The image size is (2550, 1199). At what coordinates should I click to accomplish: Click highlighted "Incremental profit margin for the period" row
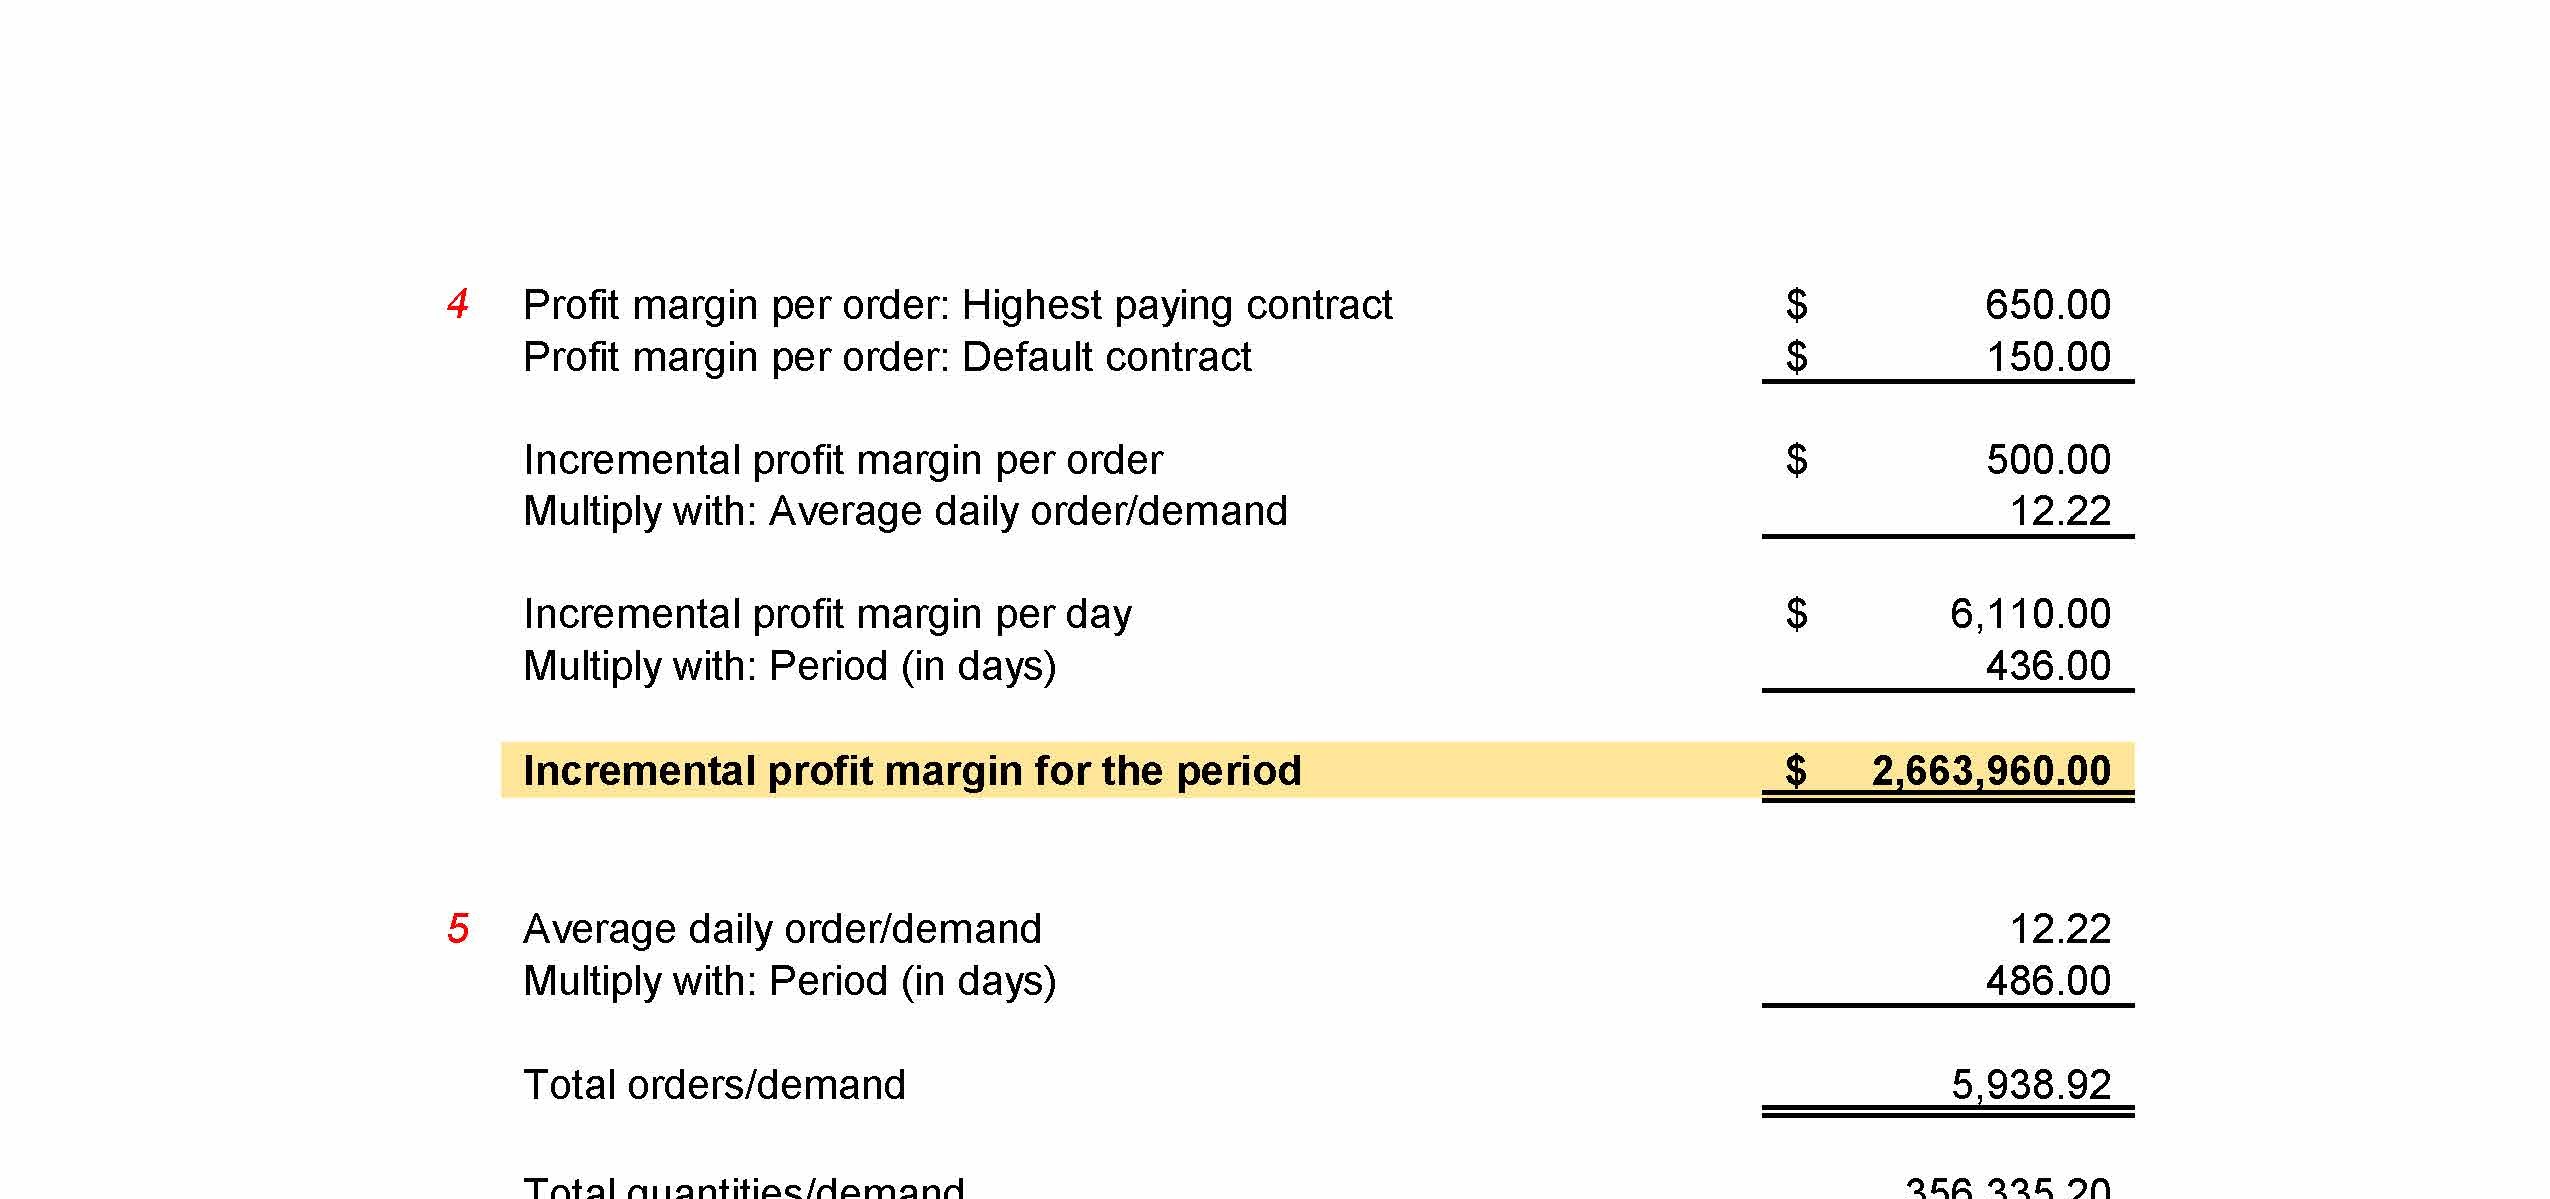(912, 771)
